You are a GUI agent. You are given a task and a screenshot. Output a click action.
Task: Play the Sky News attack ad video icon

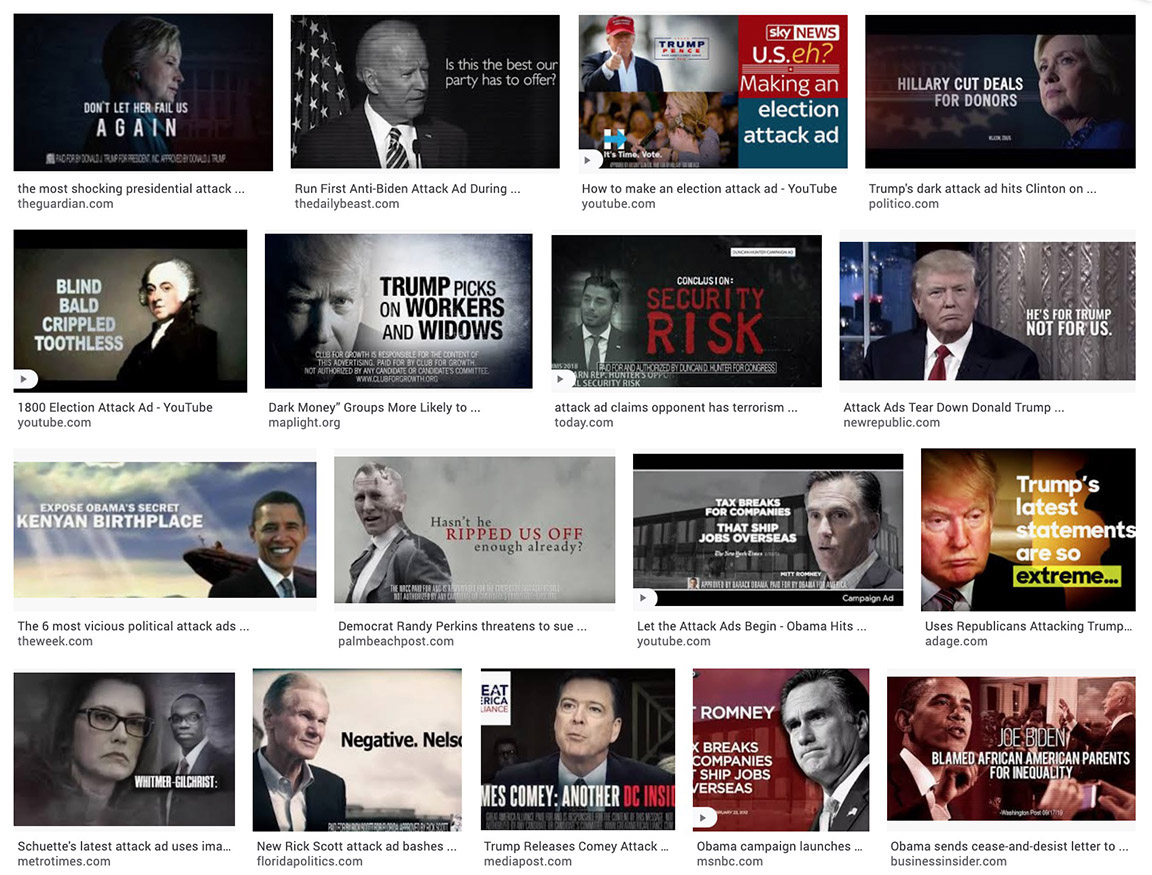(x=587, y=159)
